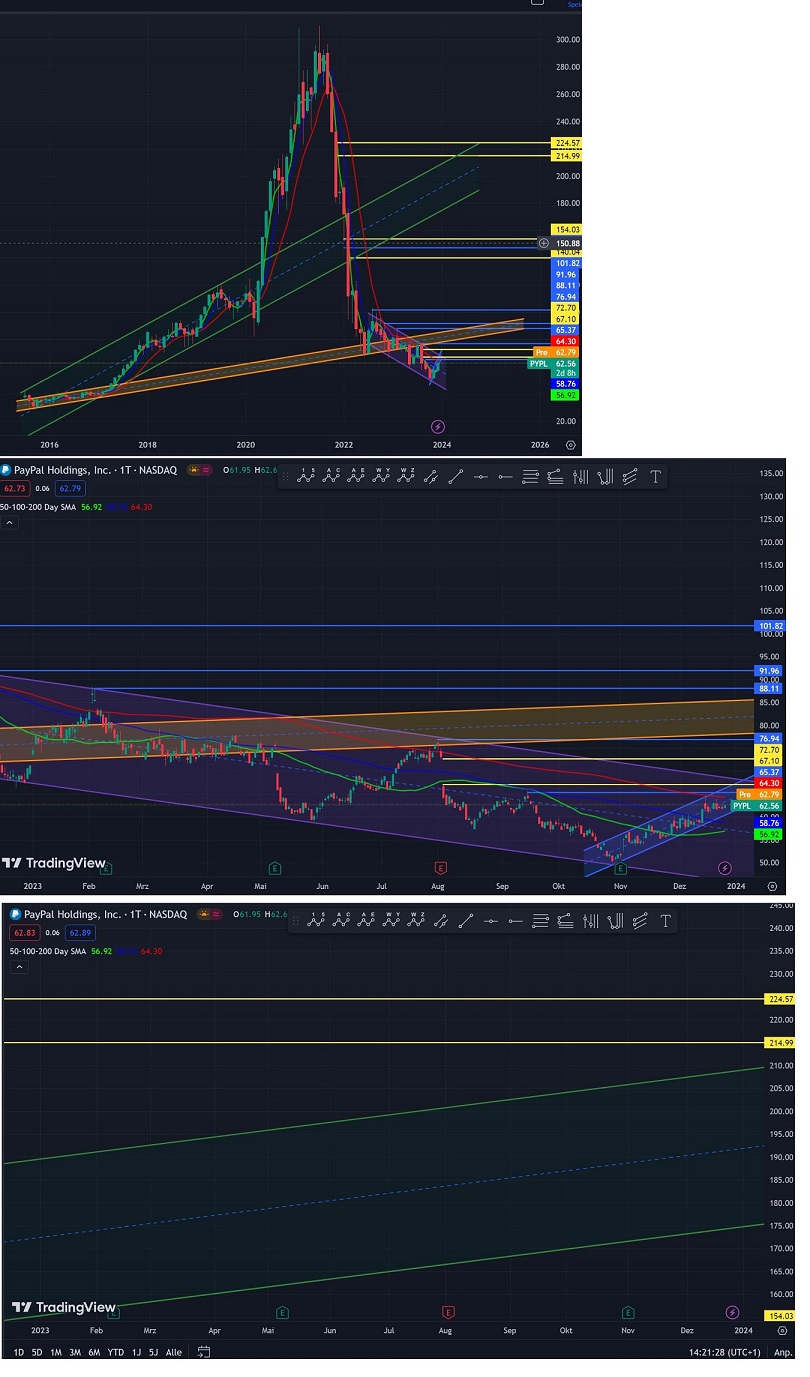Set time range to 1J
This screenshot has width=810, height=1377.
click(136, 1352)
